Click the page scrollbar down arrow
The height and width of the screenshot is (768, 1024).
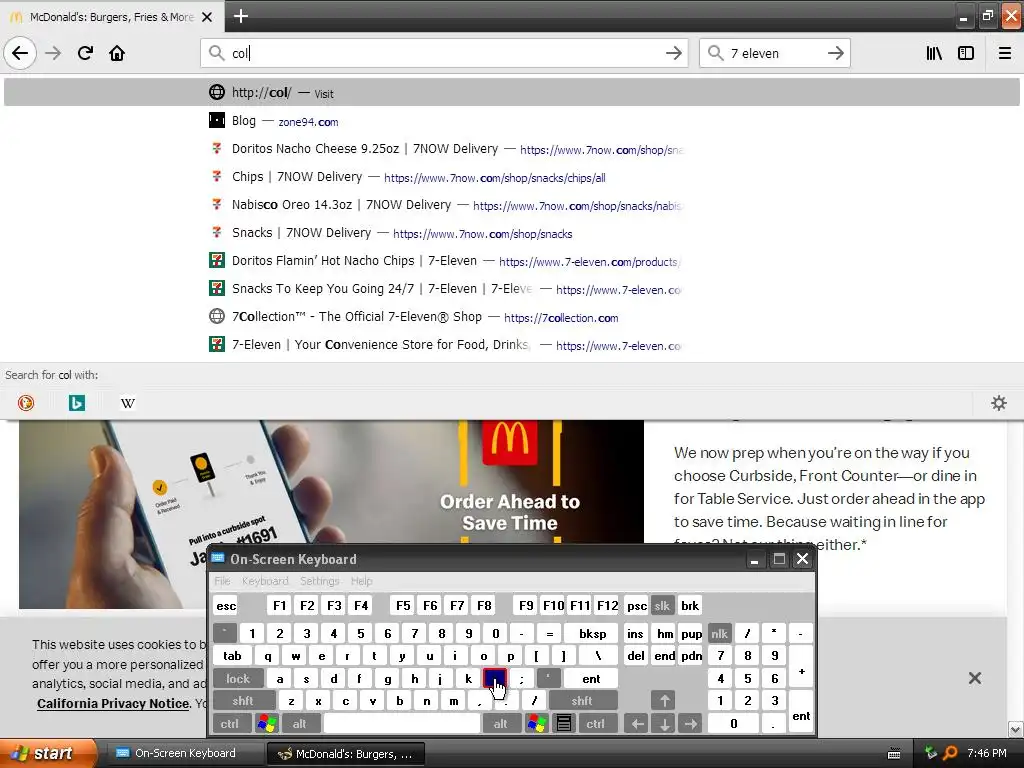pos(1015,729)
